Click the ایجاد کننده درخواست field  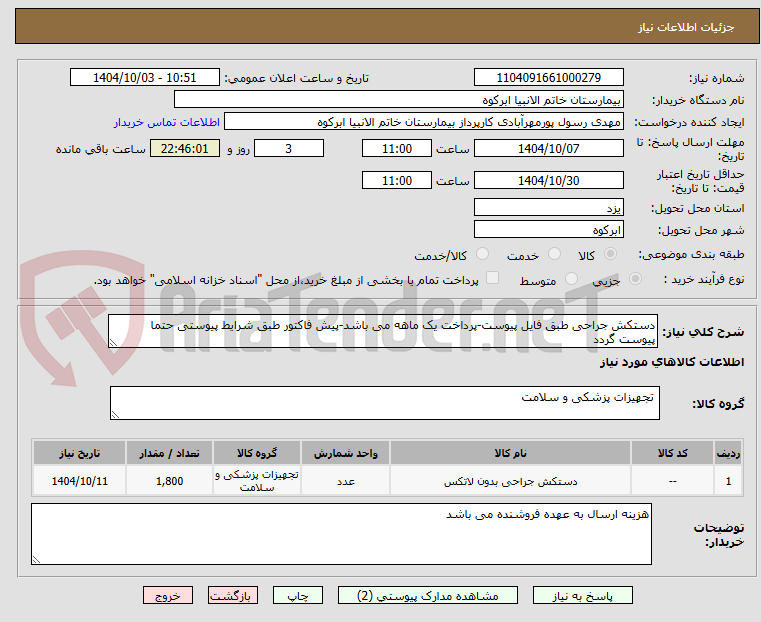click(x=424, y=122)
